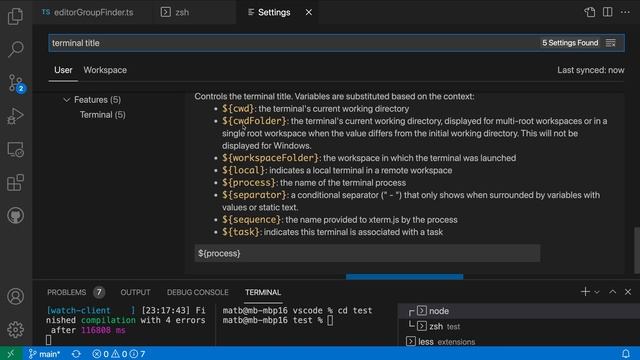
Task: Click the ${task} variable text
Action: 241,232
